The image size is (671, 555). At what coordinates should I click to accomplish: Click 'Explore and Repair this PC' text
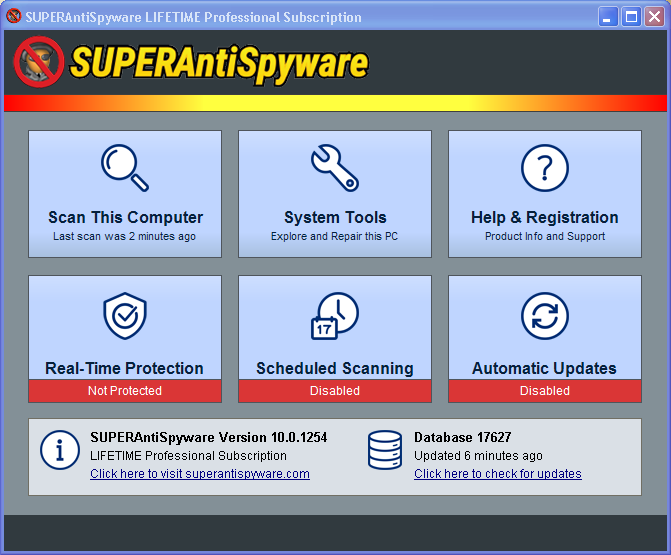[x=334, y=236]
